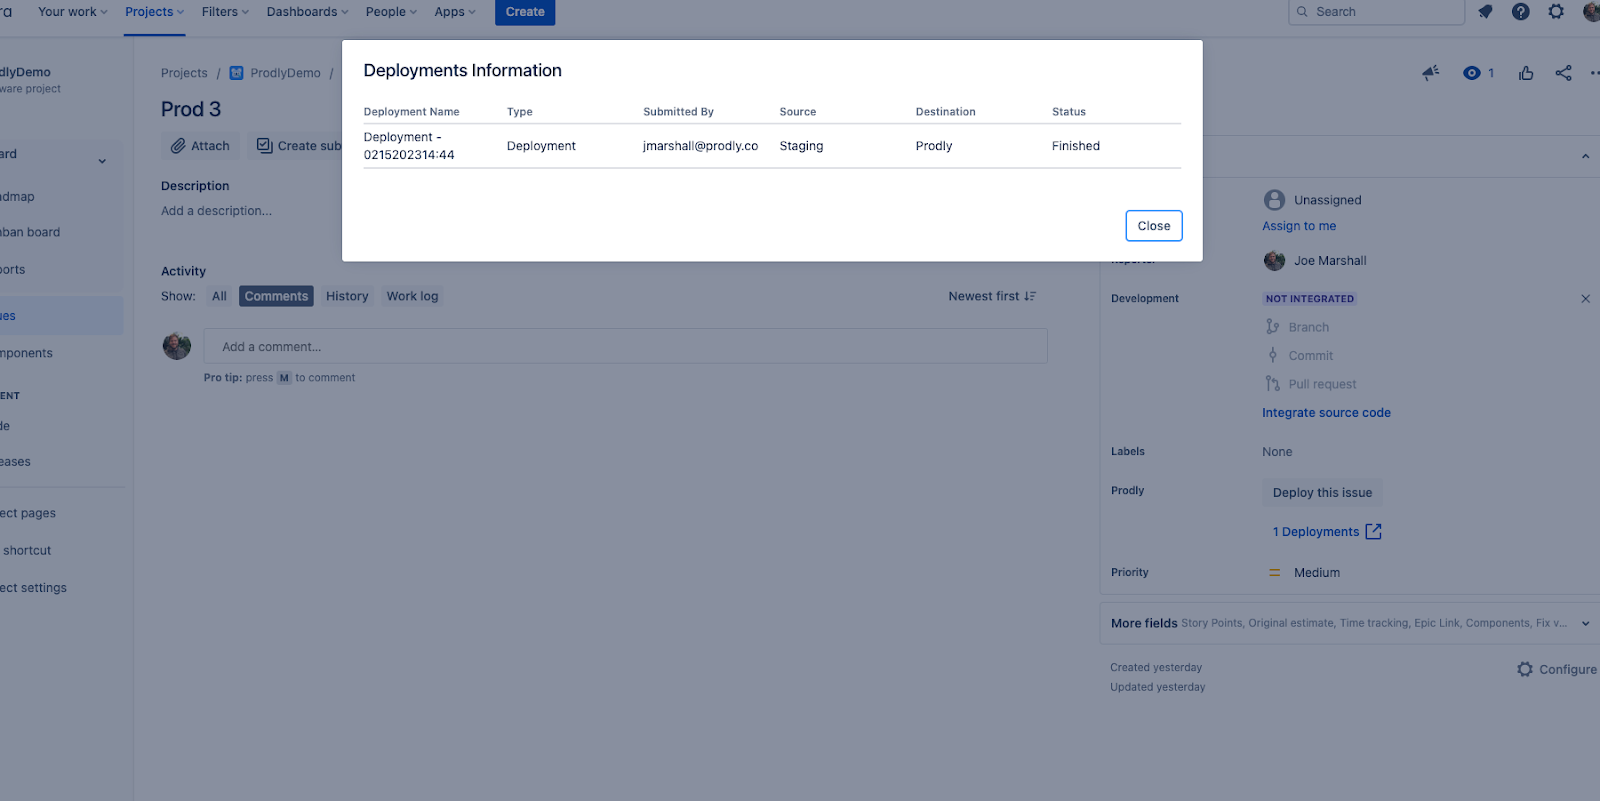This screenshot has width=1600, height=801.
Task: Click the Branch icon
Action: (1272, 327)
